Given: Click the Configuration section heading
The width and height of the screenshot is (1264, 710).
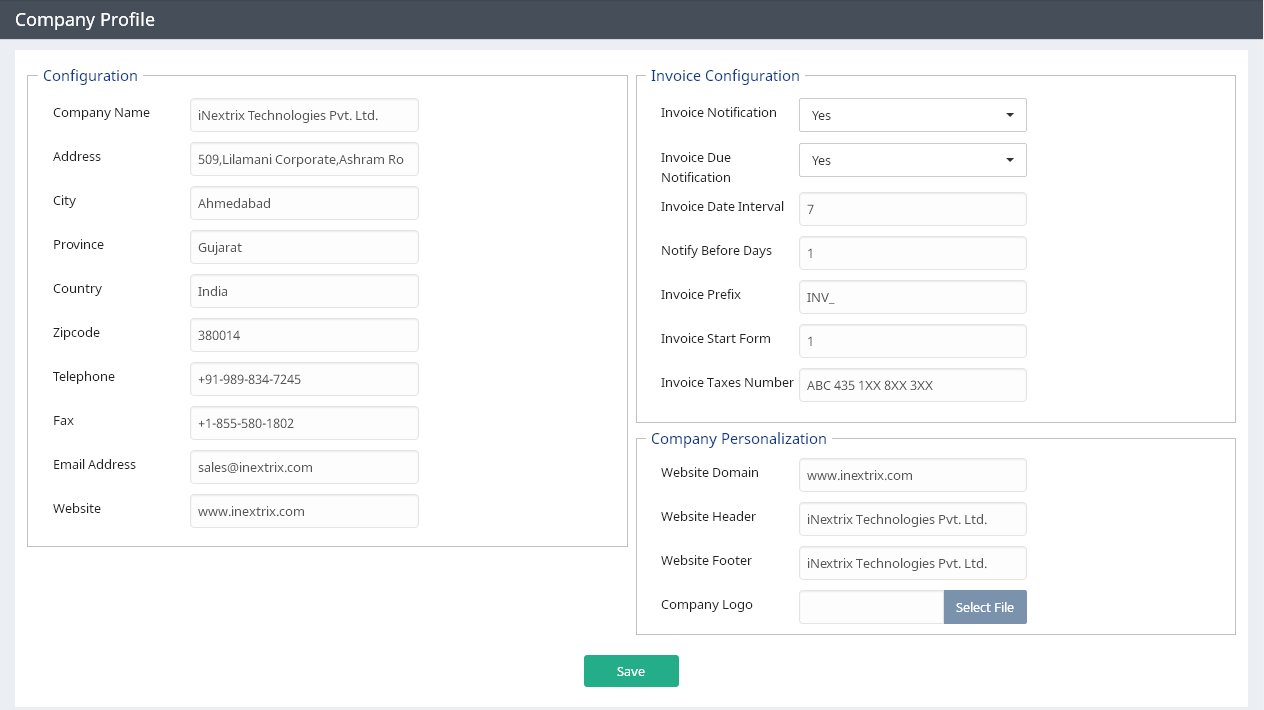Looking at the screenshot, I should pyautogui.click(x=90, y=76).
